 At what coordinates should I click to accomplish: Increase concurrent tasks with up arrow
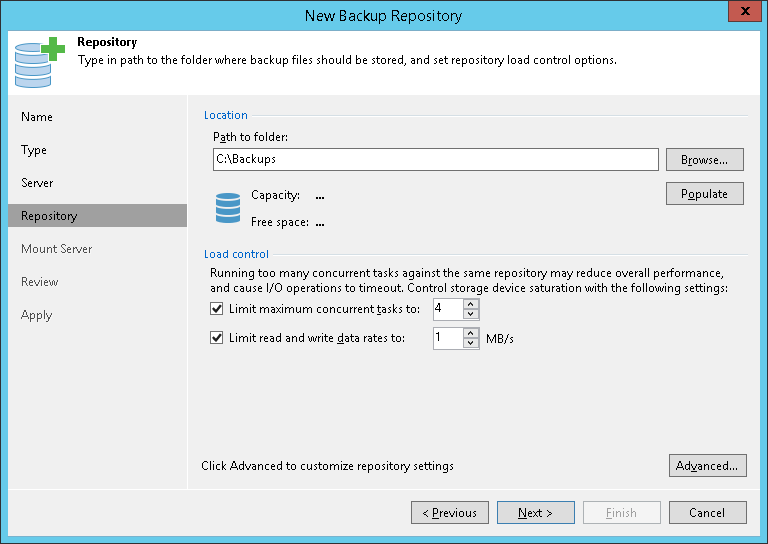coord(472,304)
